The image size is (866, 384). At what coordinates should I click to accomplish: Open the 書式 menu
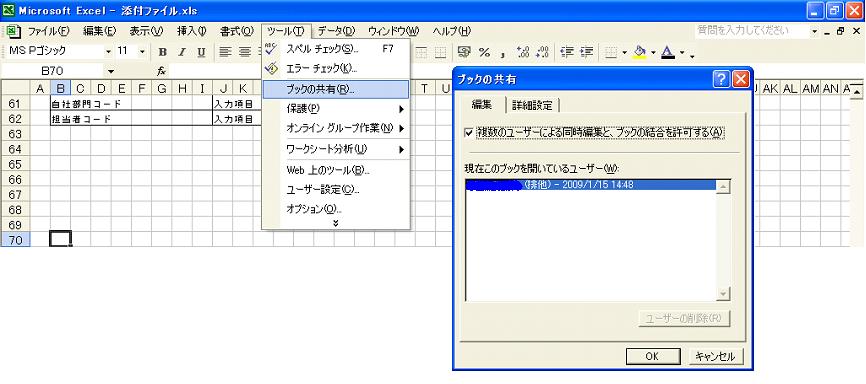coord(236,31)
